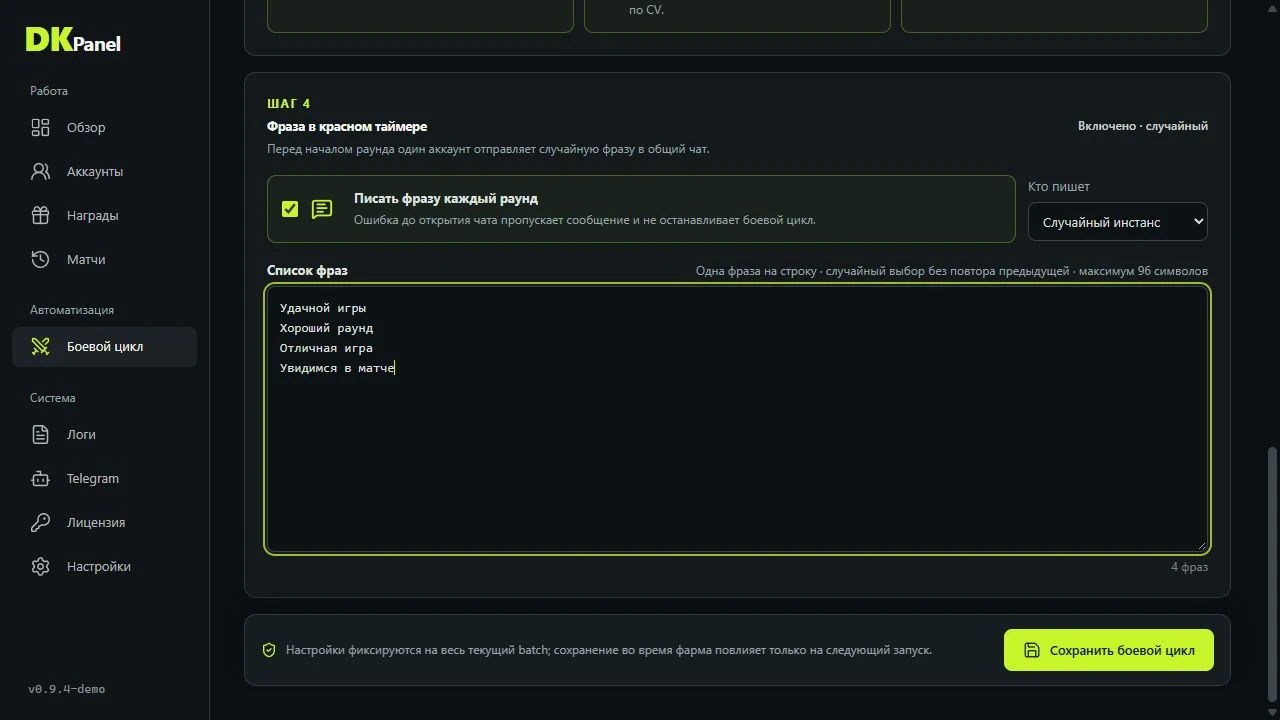The width and height of the screenshot is (1280, 720).
Task: Select Боевой цикл in the sidebar
Action: click(104, 346)
